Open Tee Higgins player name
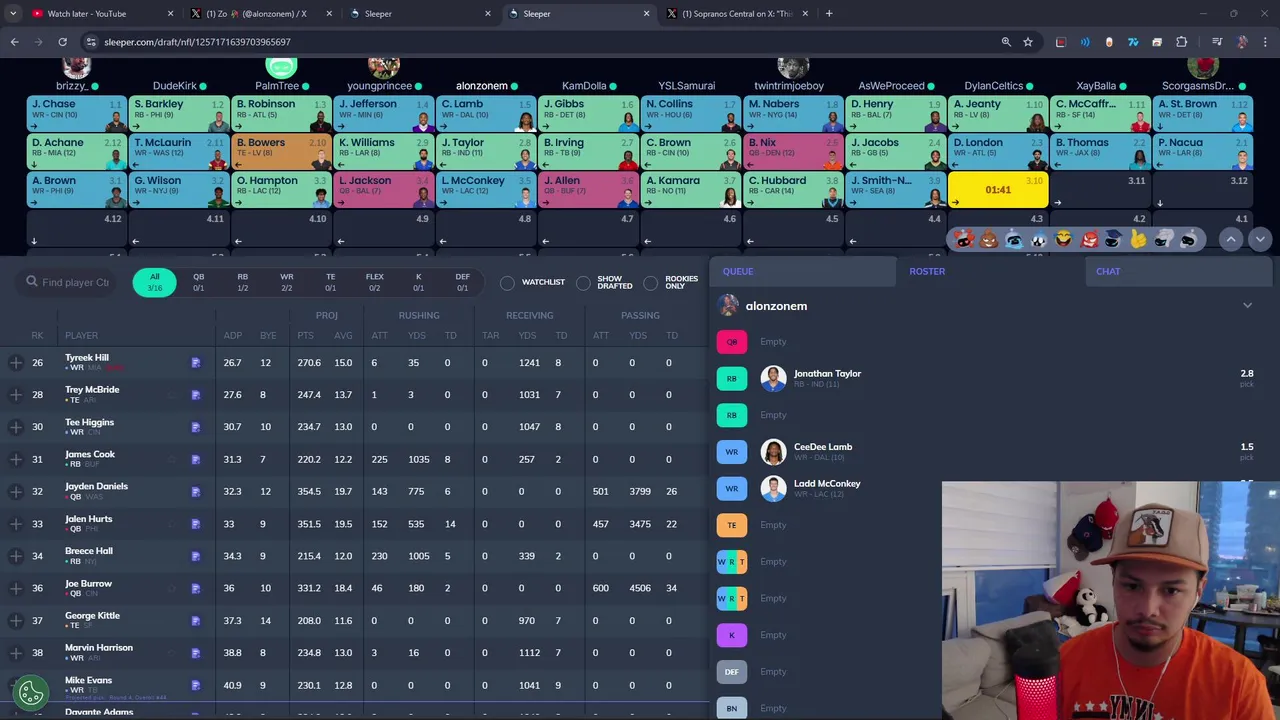The height and width of the screenshot is (720, 1280). pyautogui.click(x=89, y=422)
